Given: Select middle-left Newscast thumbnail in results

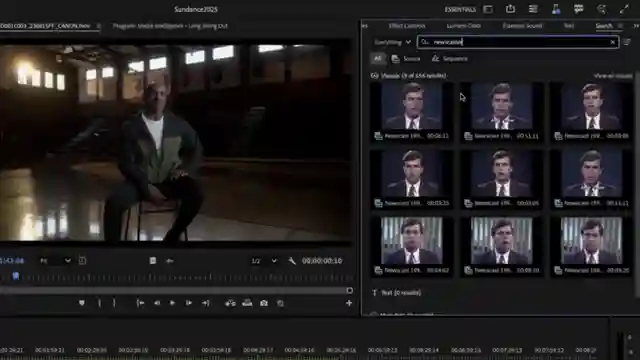Looking at the screenshot, I should coord(411,179).
